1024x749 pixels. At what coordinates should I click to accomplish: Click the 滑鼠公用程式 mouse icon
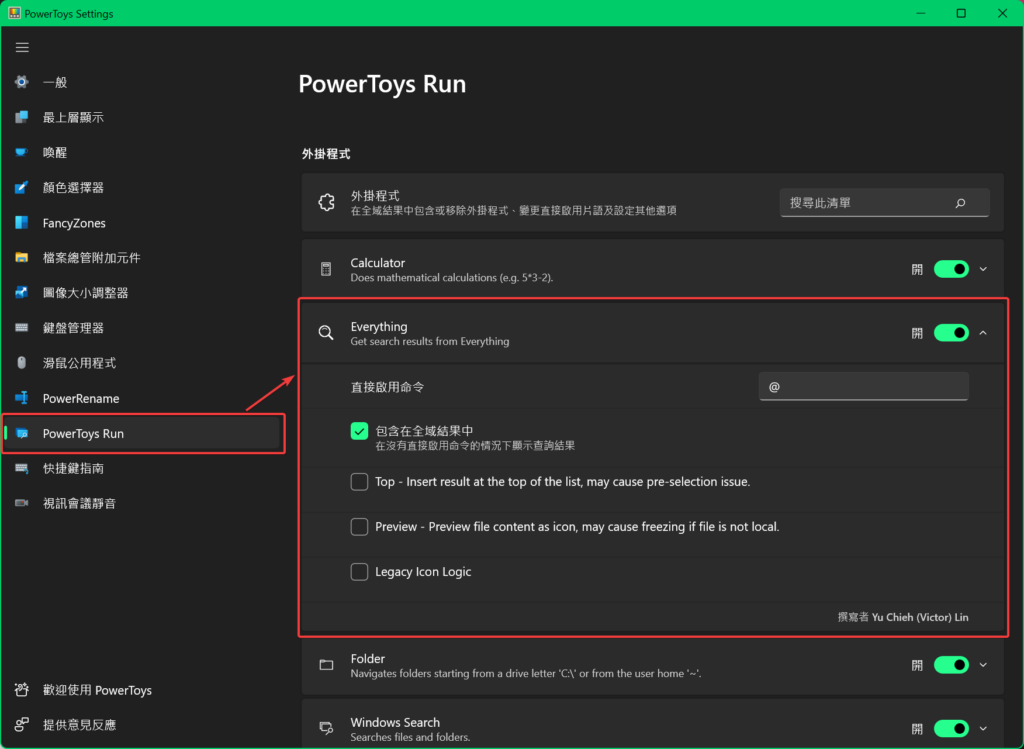[22, 363]
